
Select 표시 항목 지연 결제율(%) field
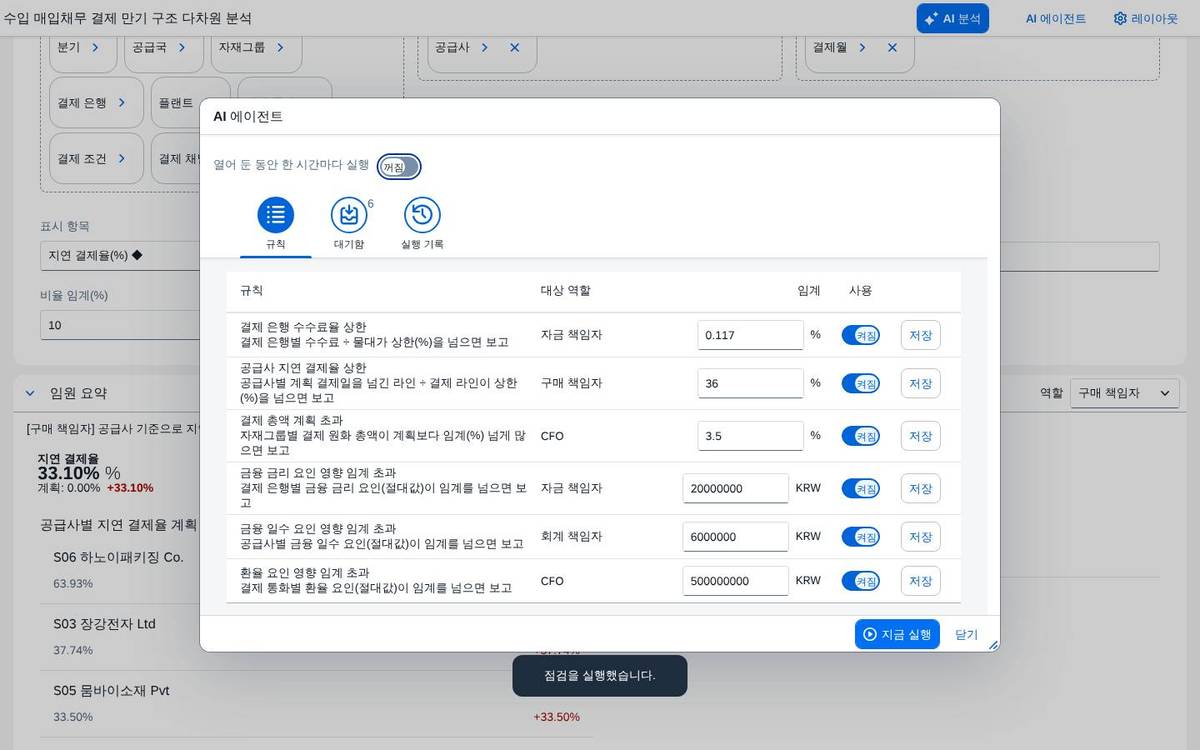click(x=120, y=255)
